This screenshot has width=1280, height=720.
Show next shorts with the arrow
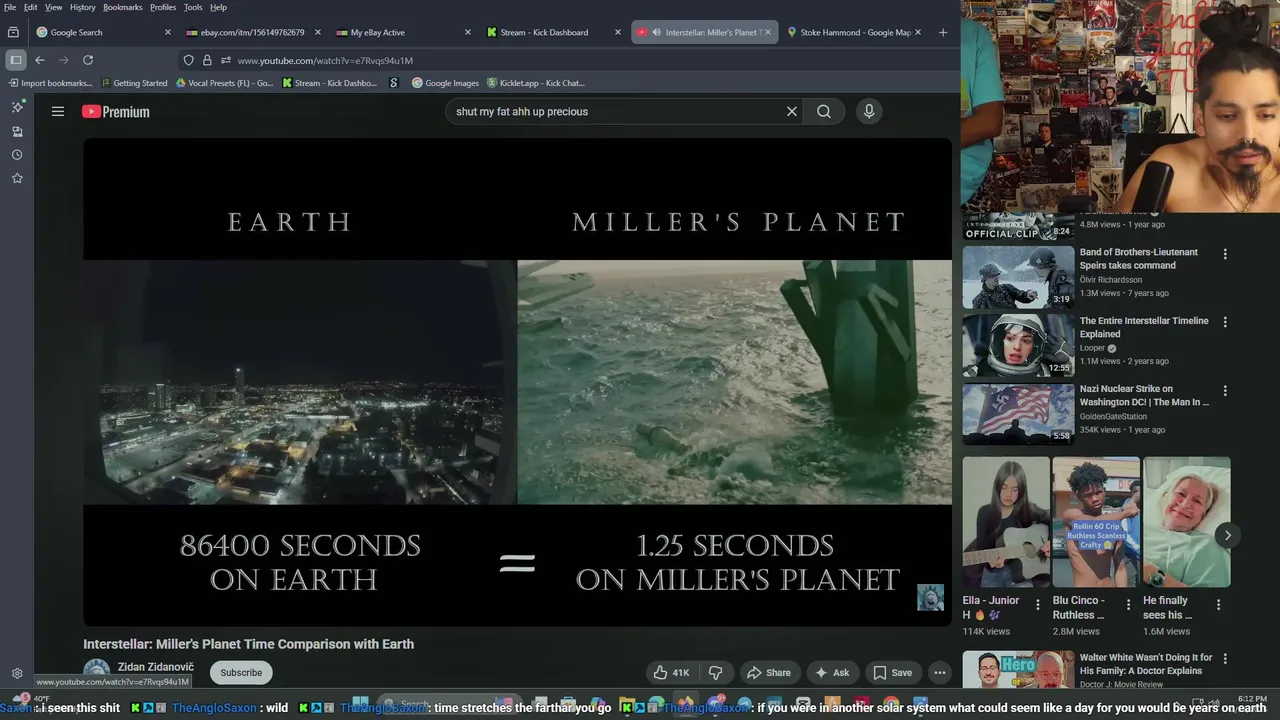click(1228, 535)
